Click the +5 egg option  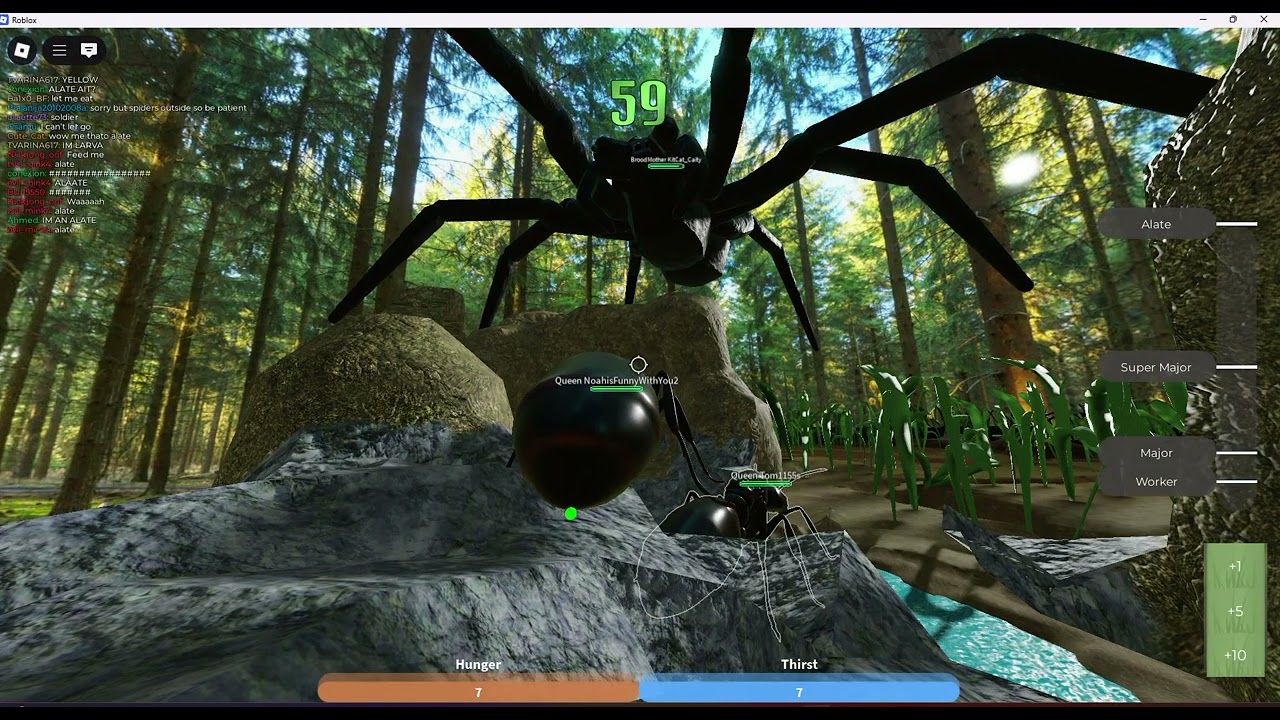1235,611
